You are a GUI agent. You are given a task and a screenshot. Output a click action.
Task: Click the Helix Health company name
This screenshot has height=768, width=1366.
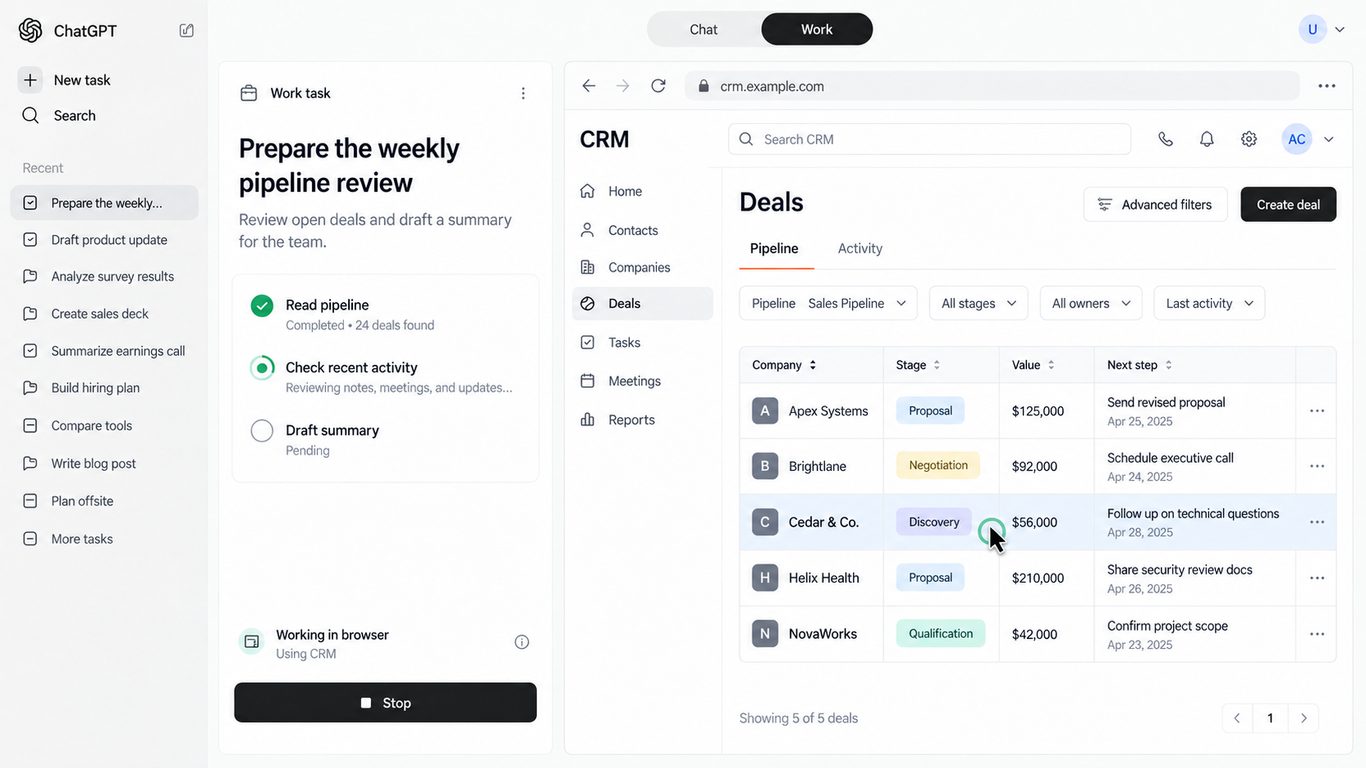824,578
